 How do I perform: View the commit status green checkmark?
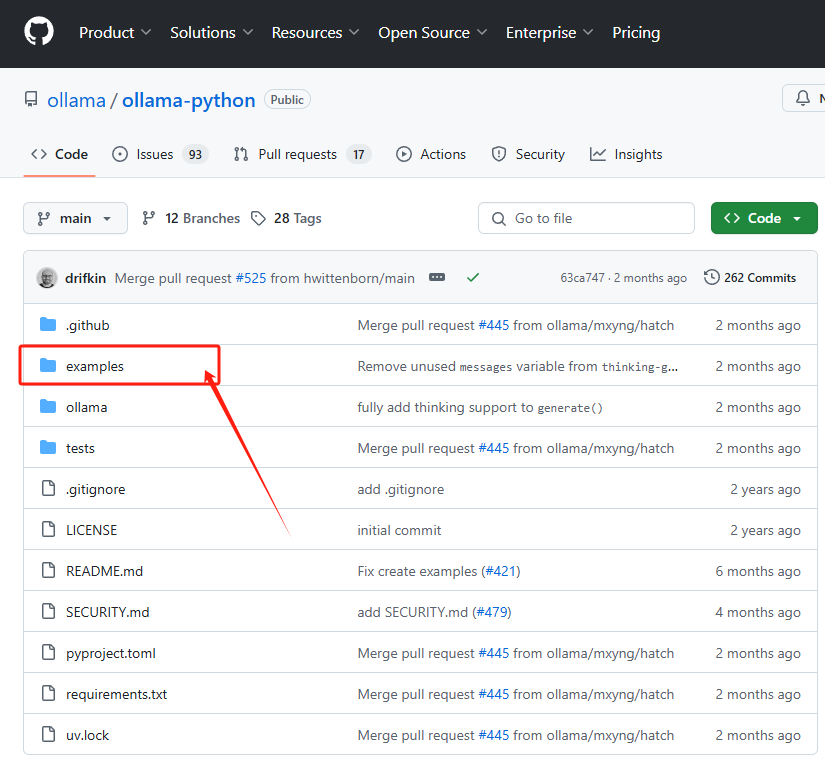(x=472, y=277)
